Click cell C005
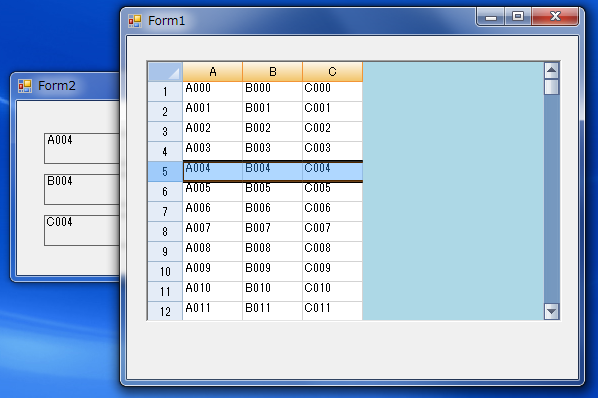Viewport: 598px width, 398px height. click(333, 191)
